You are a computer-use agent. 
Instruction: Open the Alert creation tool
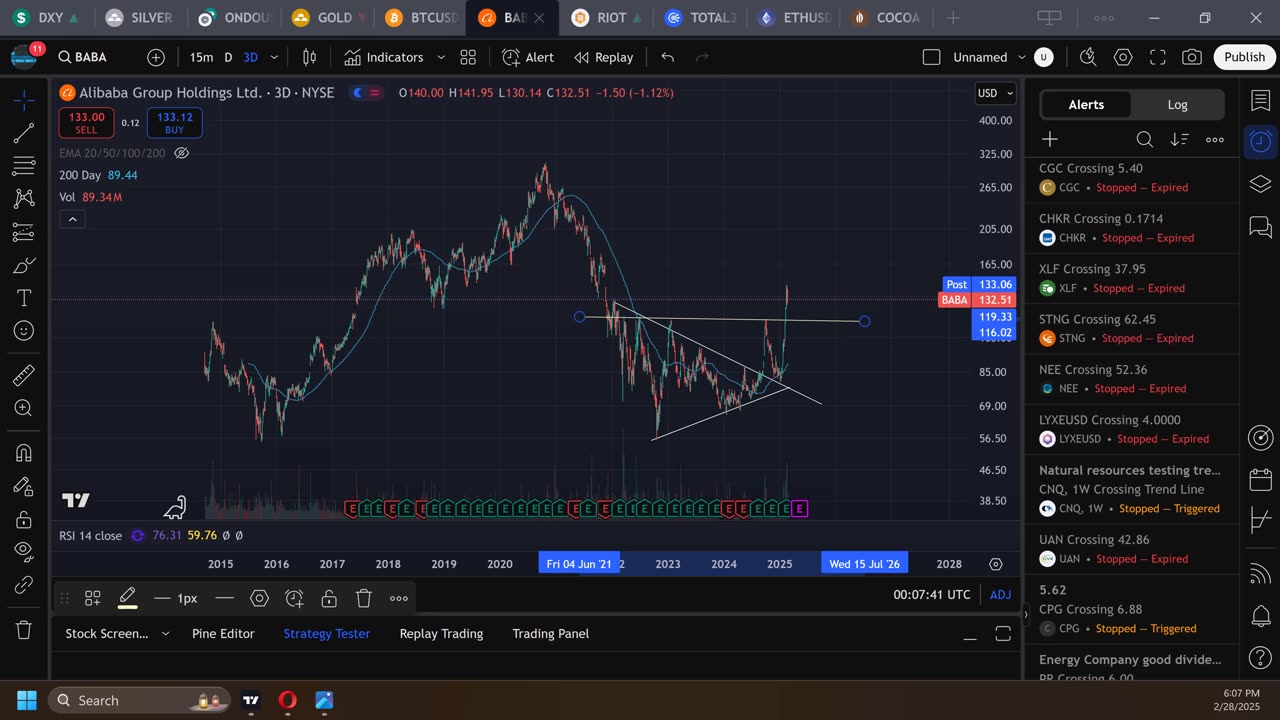(528, 57)
